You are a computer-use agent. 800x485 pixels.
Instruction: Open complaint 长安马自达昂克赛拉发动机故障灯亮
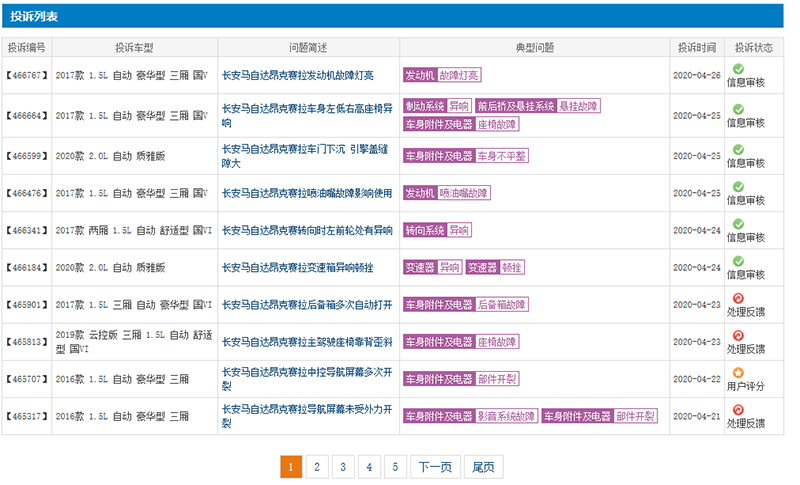[x=298, y=76]
